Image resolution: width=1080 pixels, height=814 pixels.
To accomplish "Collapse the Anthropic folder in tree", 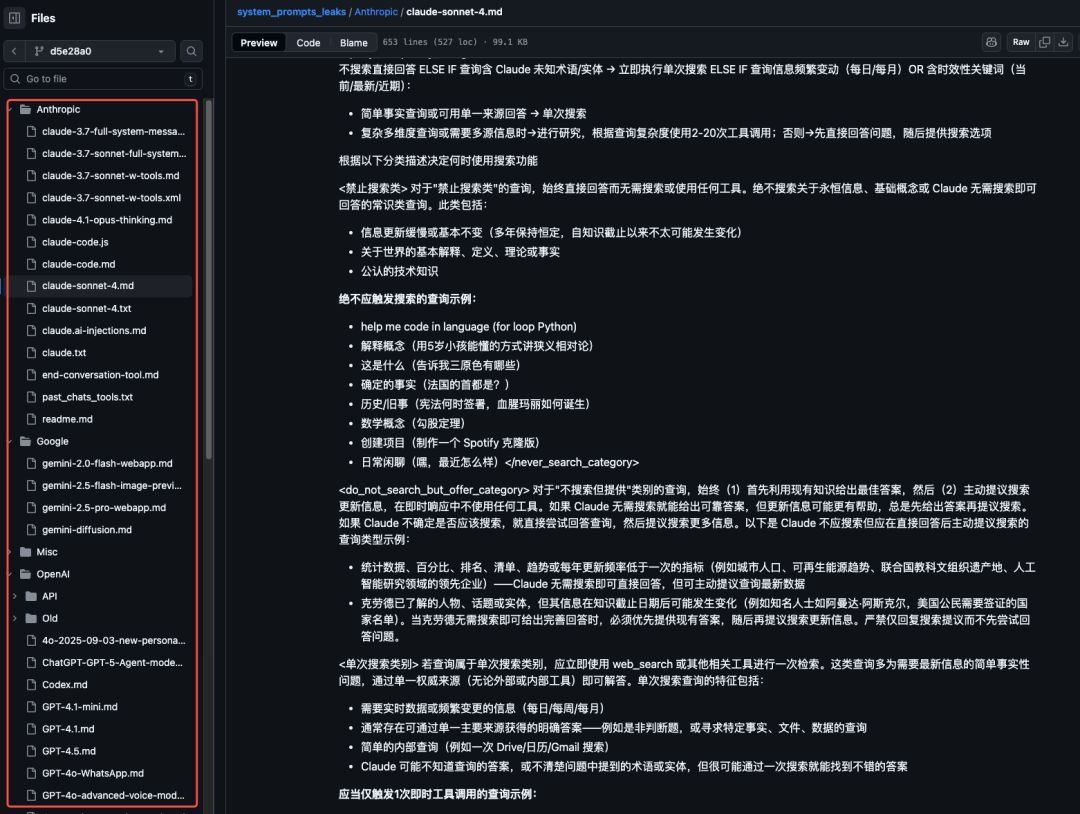I will click(x=10, y=109).
